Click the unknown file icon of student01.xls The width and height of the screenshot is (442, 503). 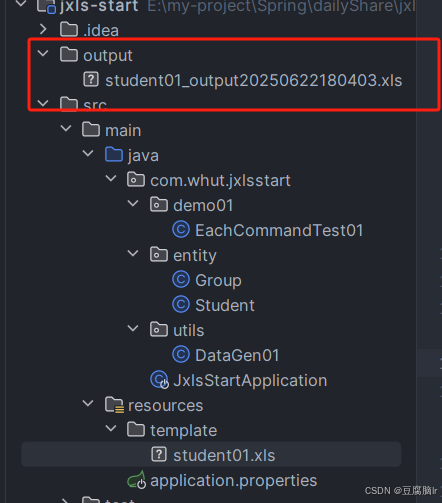click(159, 455)
